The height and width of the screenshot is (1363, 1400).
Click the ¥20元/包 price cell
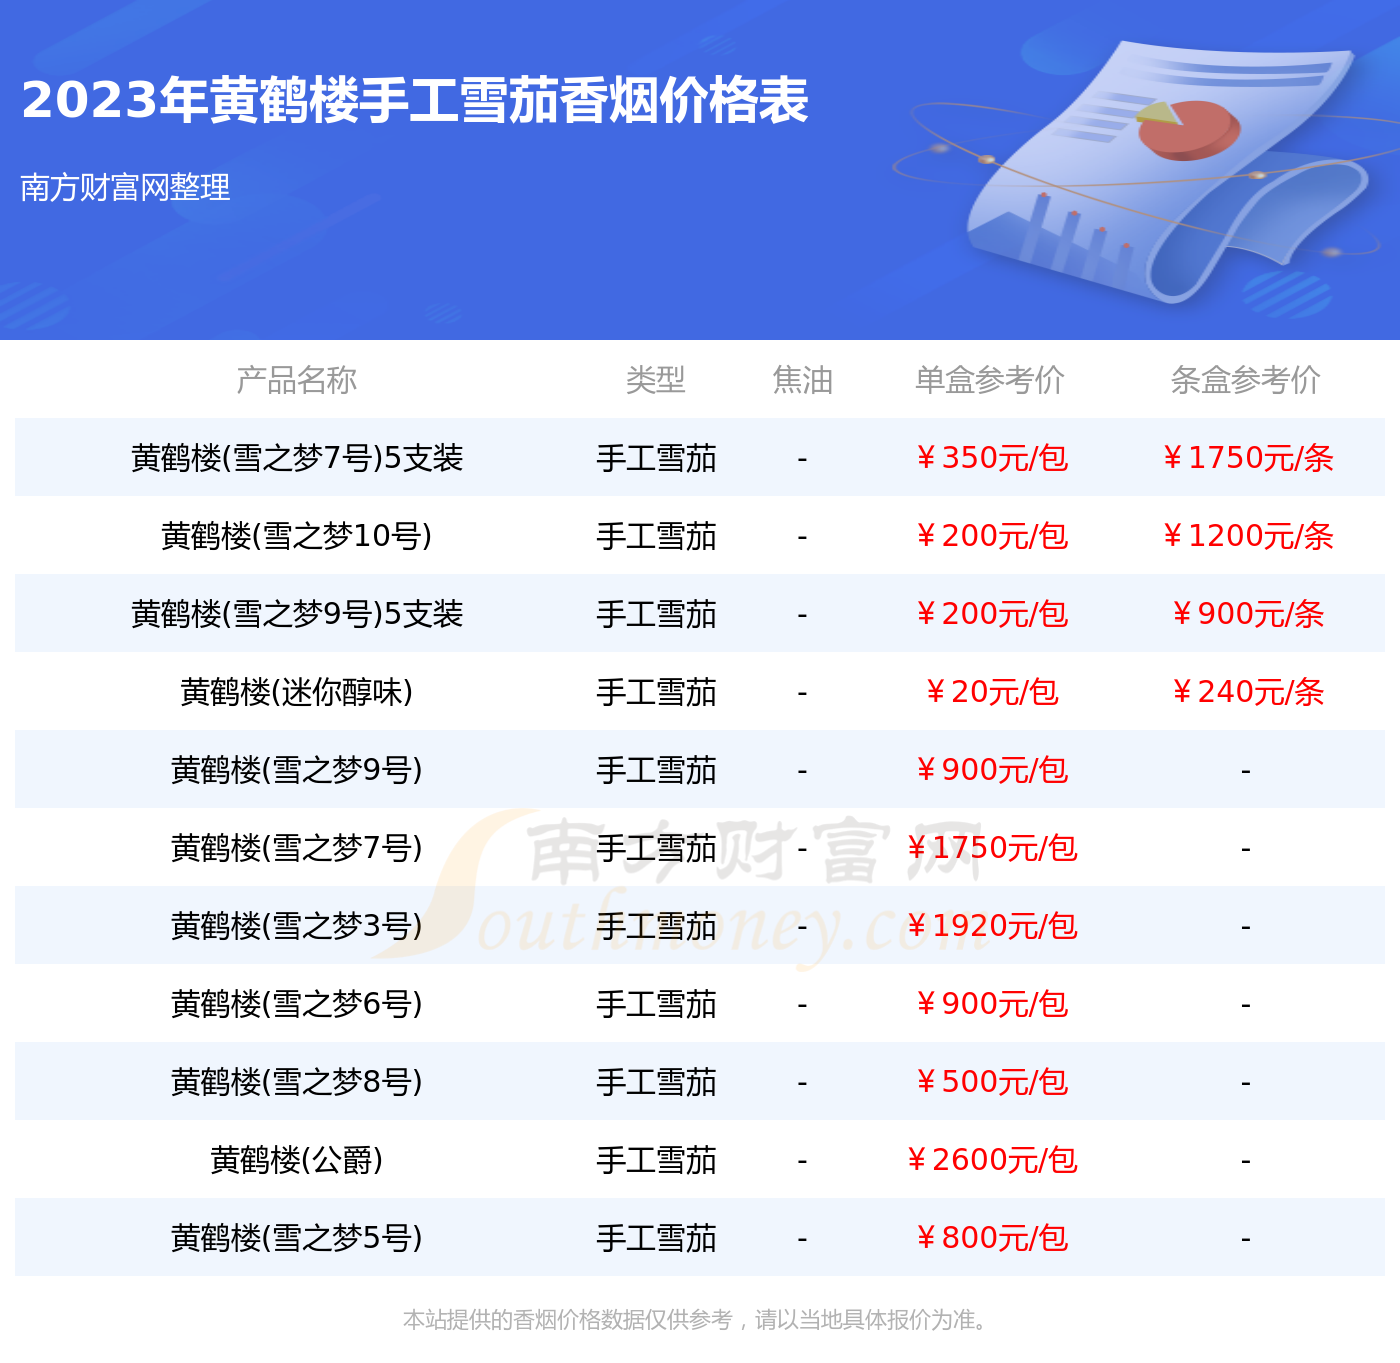[991, 692]
